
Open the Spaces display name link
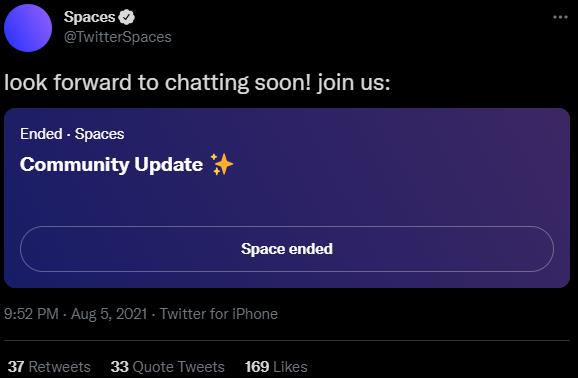pos(89,17)
